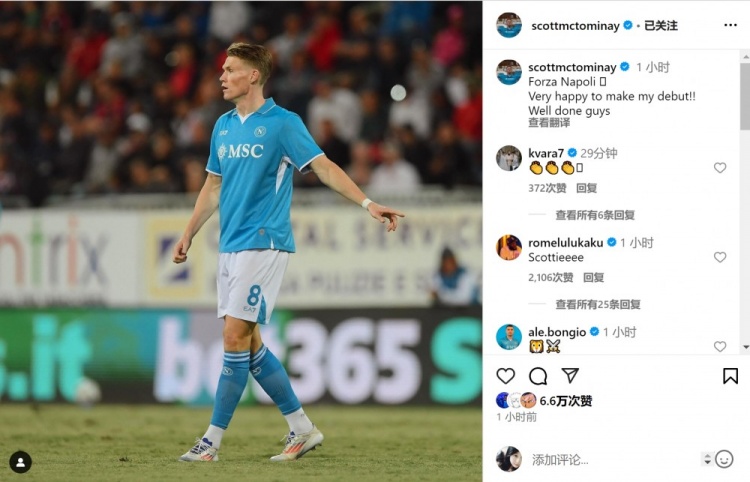Image resolution: width=750 pixels, height=482 pixels.
Task: View tagged people icon on photo
Action: tap(21, 462)
